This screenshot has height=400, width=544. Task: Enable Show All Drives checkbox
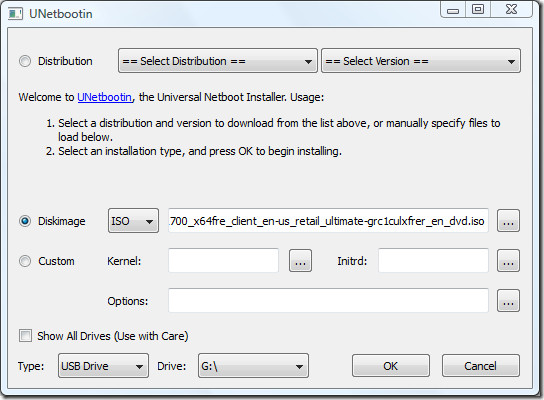click(x=25, y=336)
